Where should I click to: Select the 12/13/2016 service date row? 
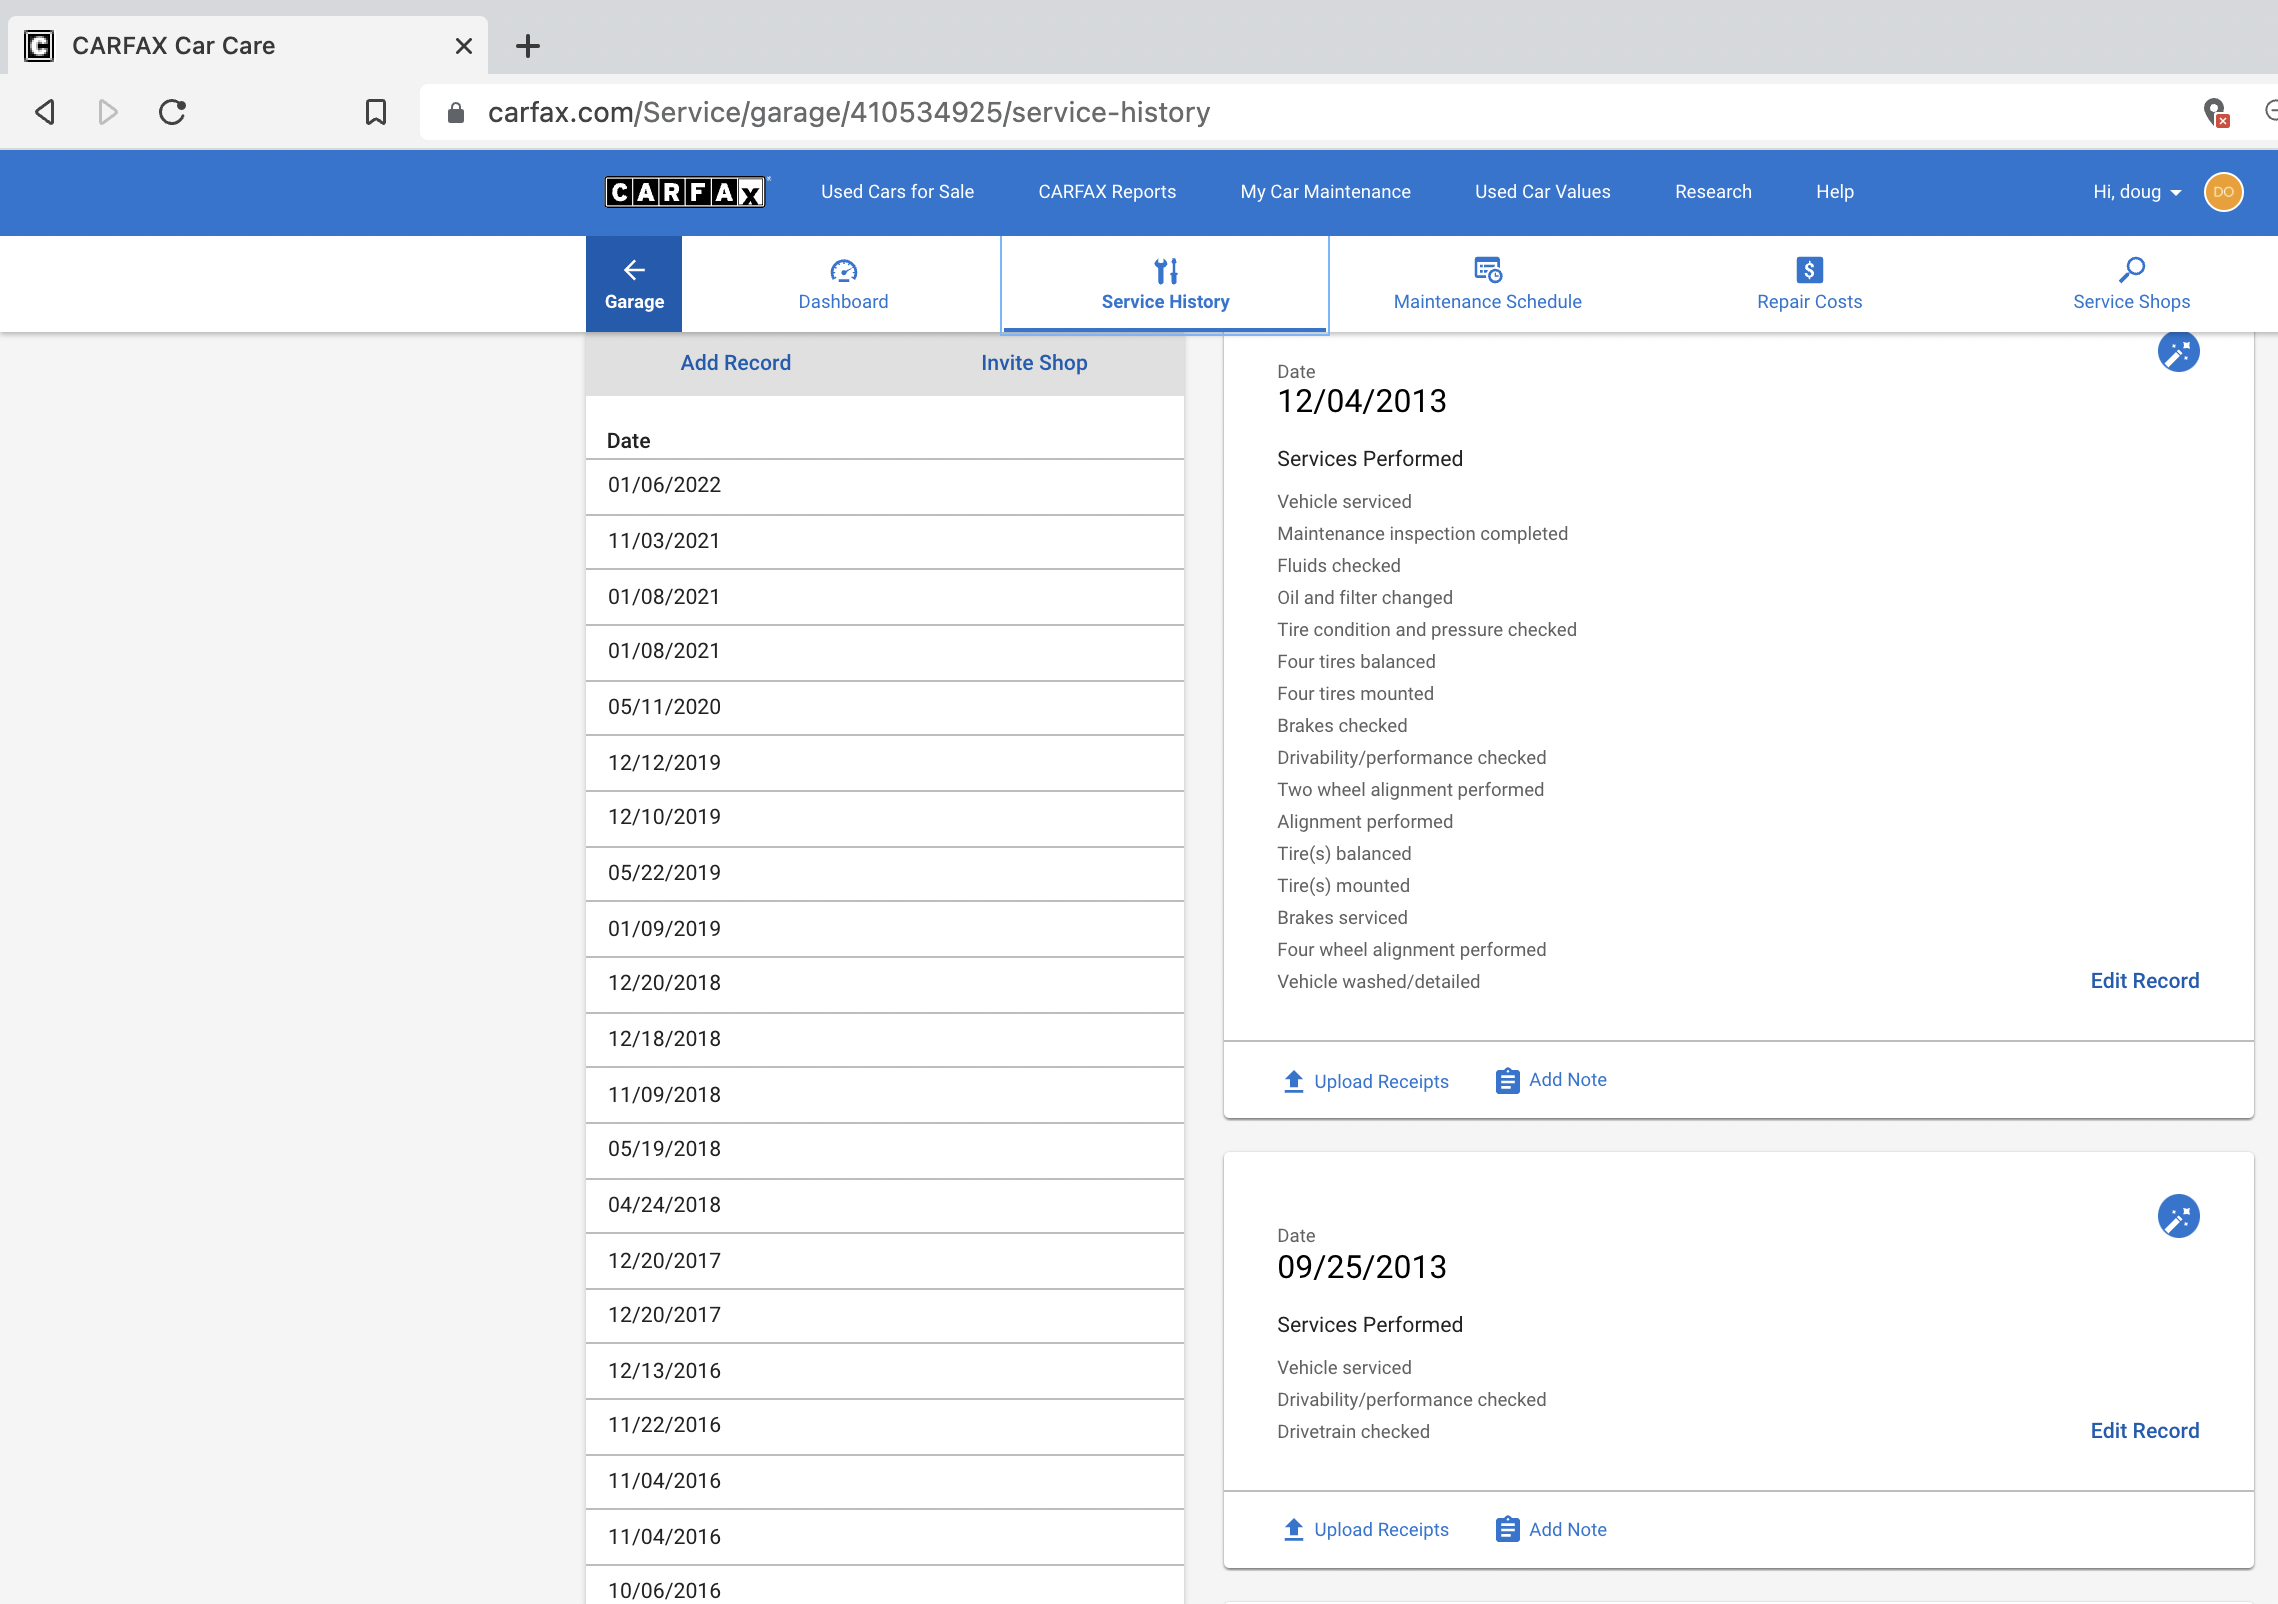point(885,1371)
